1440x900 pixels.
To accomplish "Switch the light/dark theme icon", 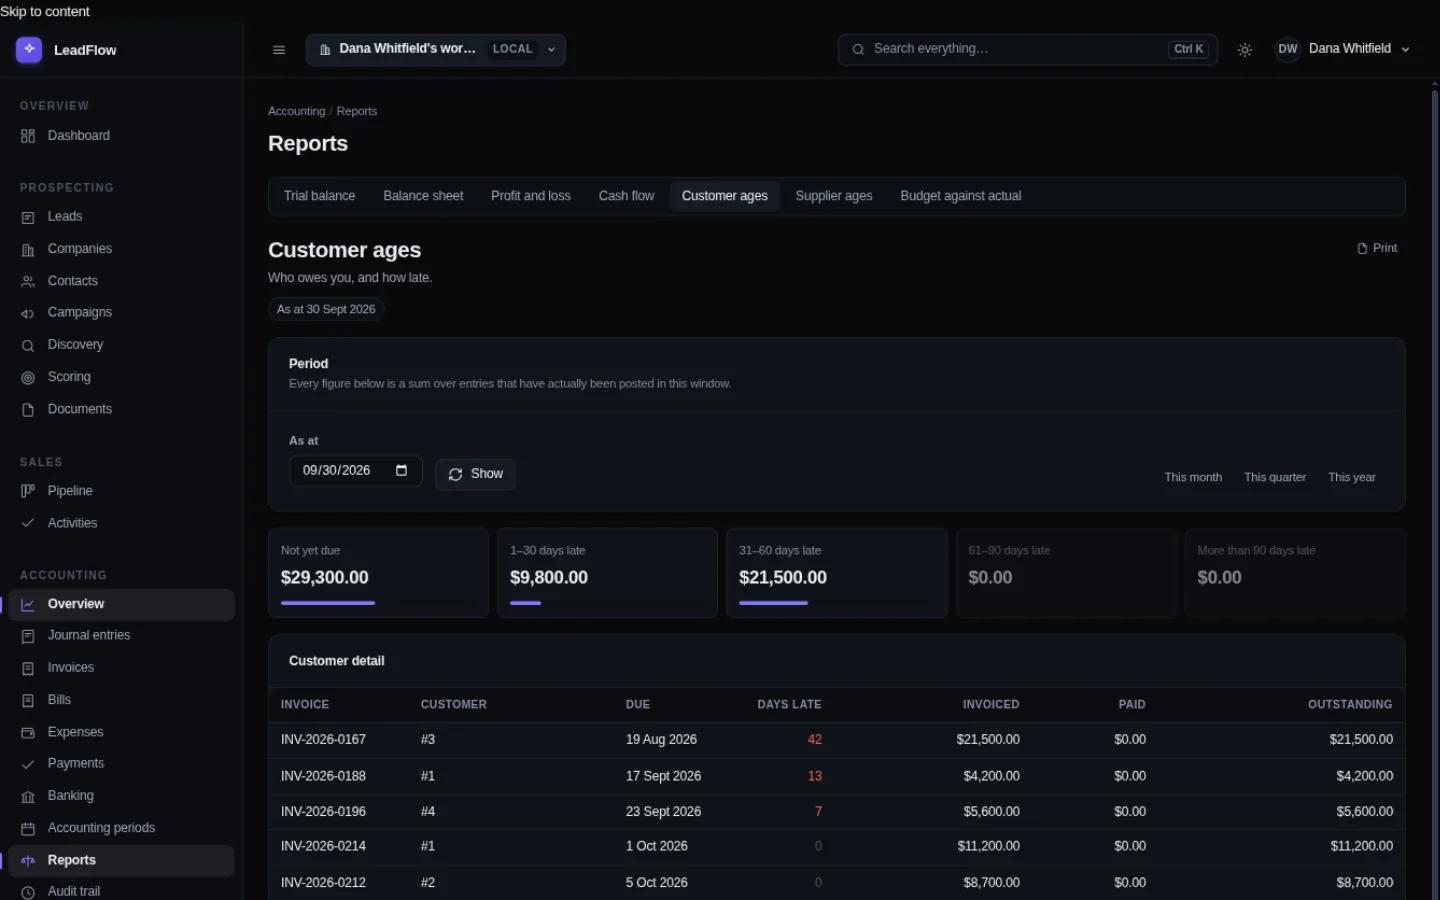I will 1245,50.
